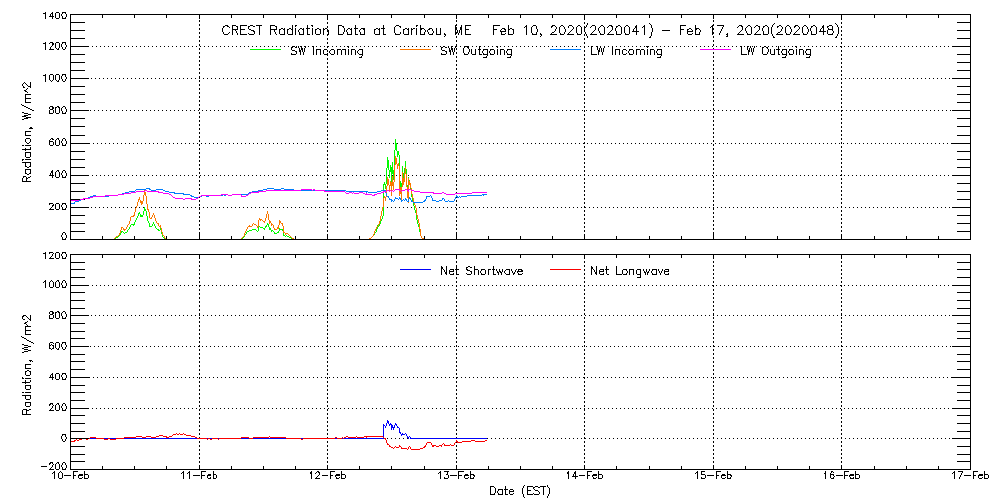The height and width of the screenshot is (500, 1000).
Task: Select the SW Outgoing legend entry
Action: coord(476,51)
